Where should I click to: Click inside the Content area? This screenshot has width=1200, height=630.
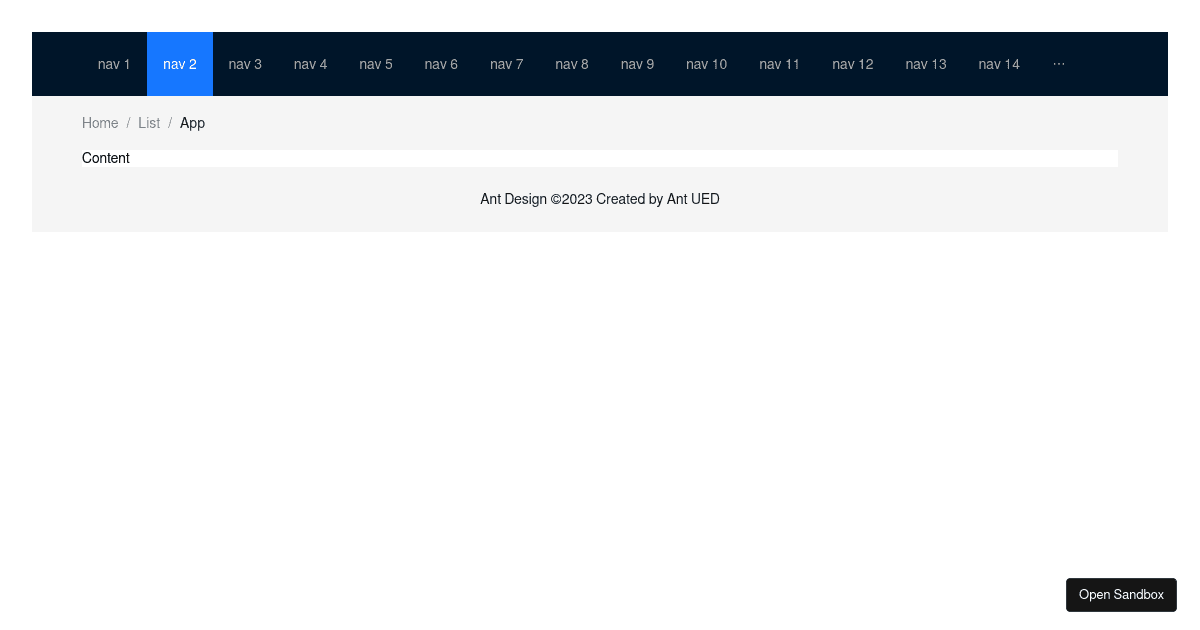pyautogui.click(x=600, y=158)
